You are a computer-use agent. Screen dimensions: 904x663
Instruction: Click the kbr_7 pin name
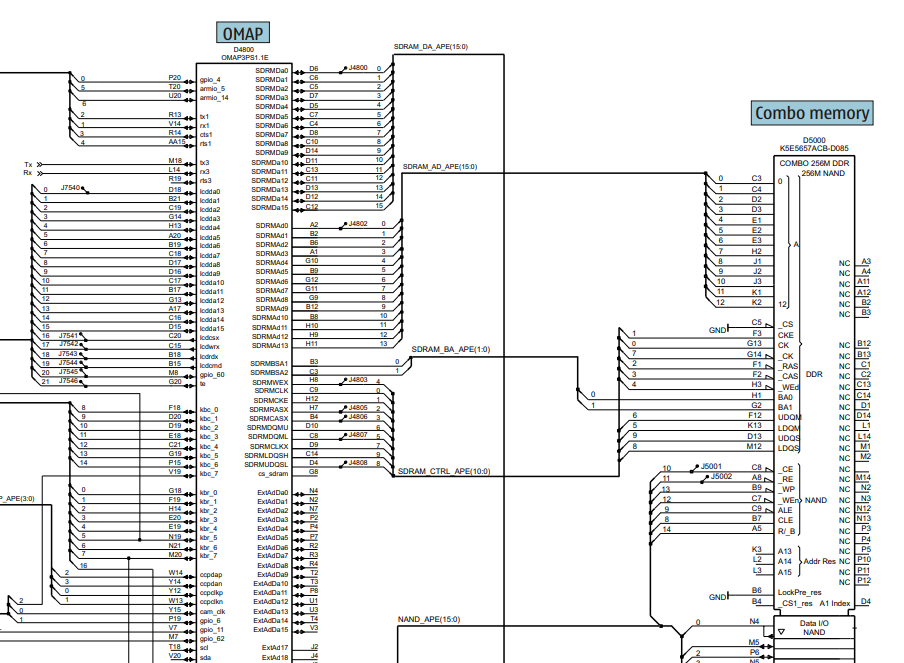point(209,556)
